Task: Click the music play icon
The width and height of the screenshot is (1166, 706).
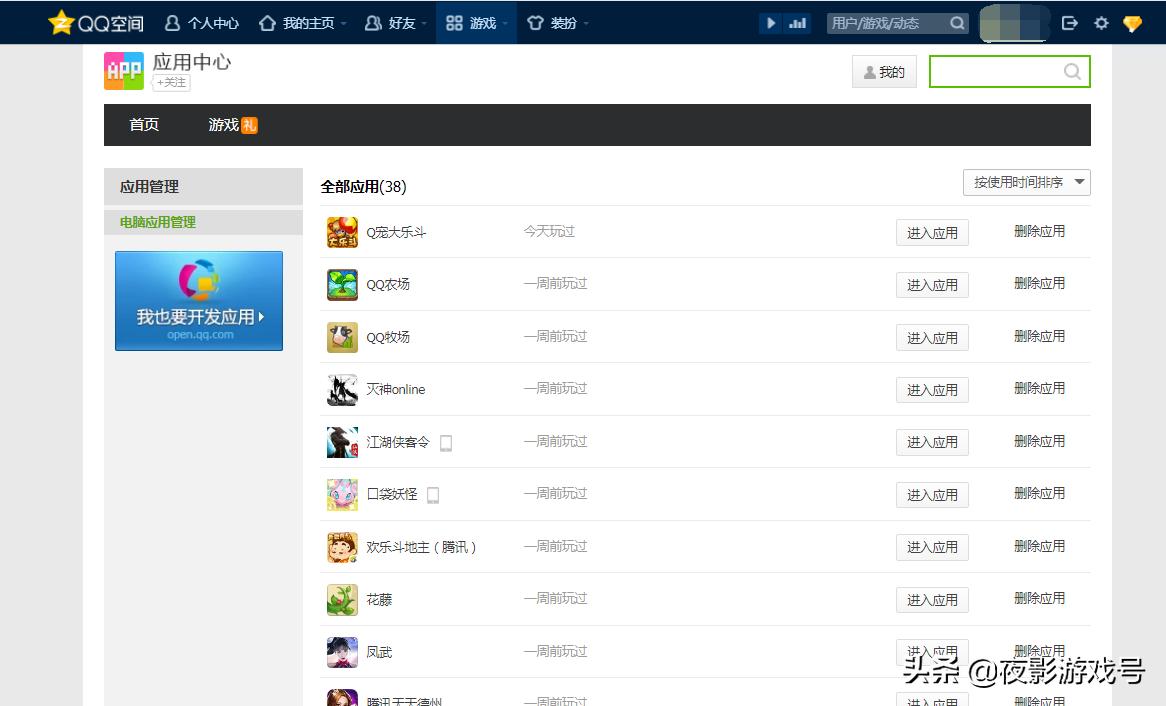Action: click(770, 23)
